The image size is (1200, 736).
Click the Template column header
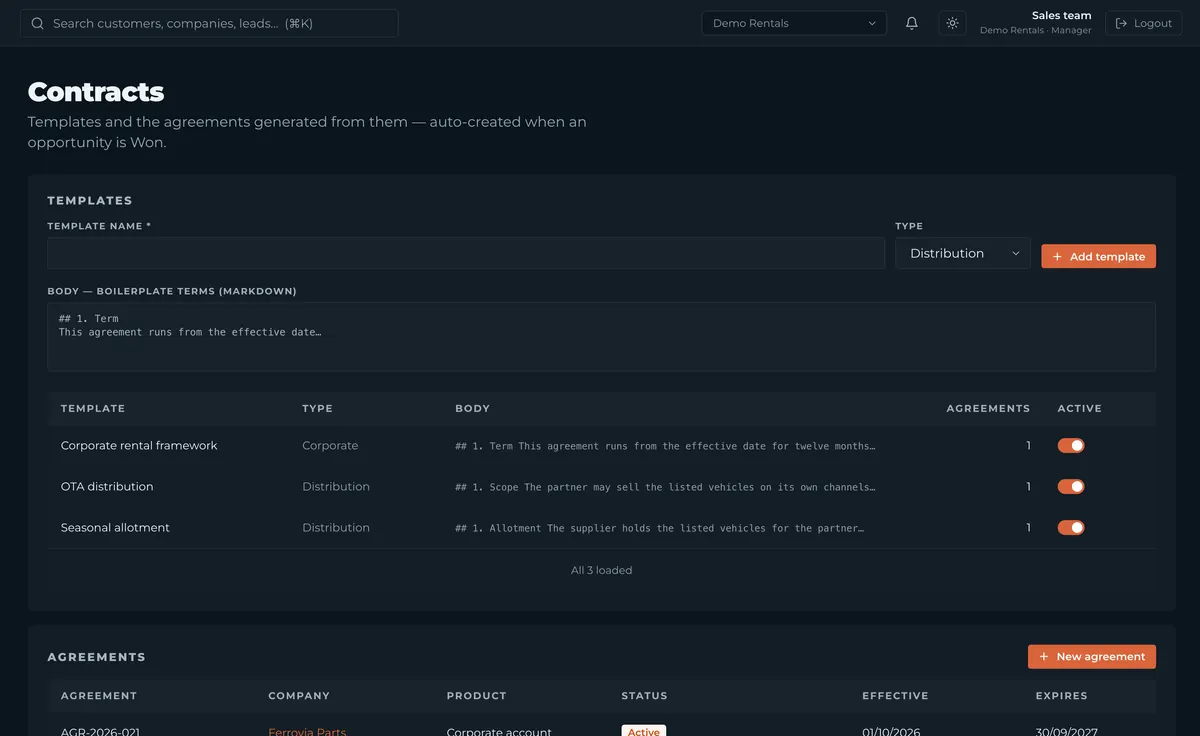pyautogui.click(x=93, y=409)
